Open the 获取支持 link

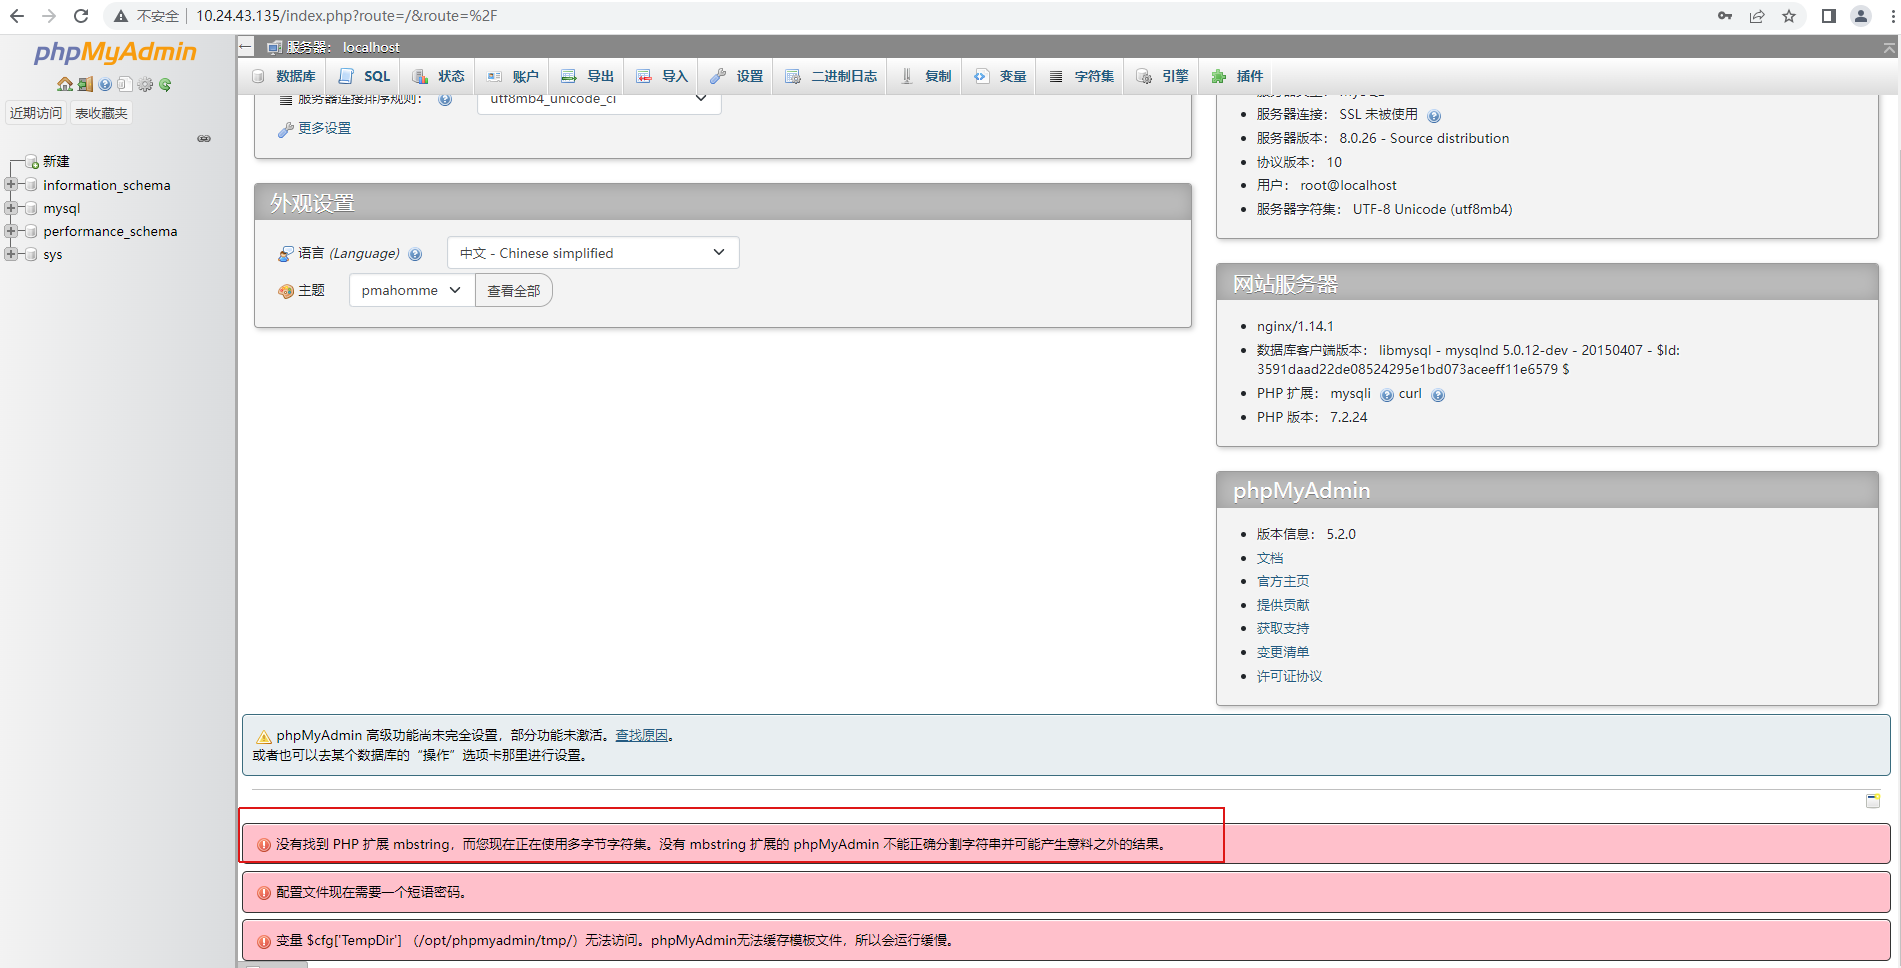click(x=1283, y=628)
